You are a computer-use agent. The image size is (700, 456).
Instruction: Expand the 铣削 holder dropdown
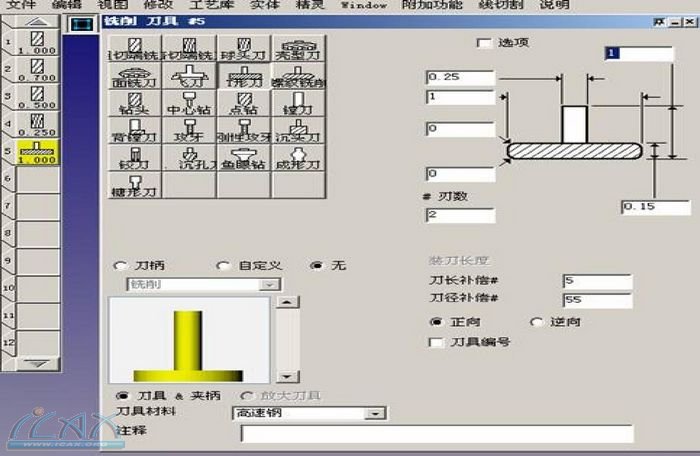pyautogui.click(x=268, y=285)
